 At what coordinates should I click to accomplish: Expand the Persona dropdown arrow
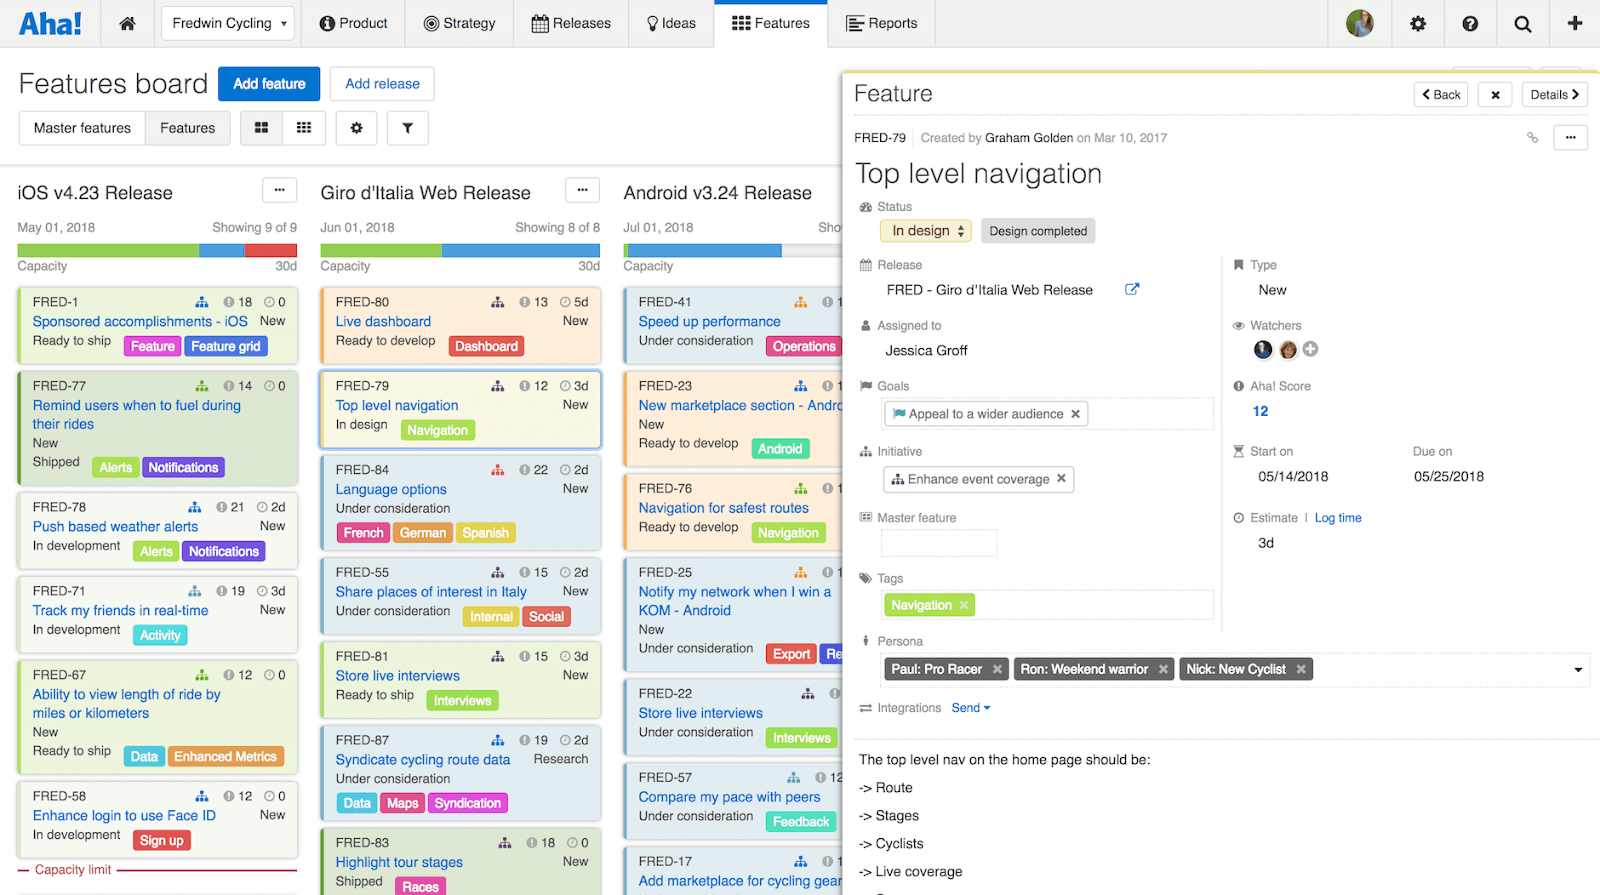1578,670
